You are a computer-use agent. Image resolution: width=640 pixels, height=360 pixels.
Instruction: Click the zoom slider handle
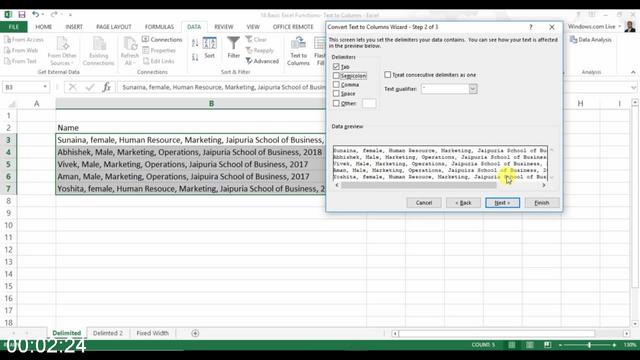[x=589, y=345]
